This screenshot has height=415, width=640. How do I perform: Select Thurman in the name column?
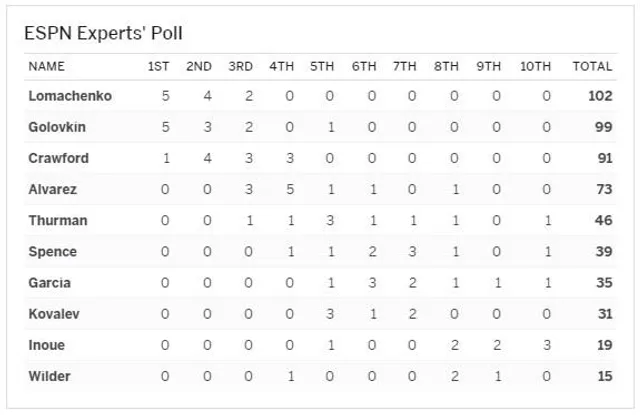(59, 221)
